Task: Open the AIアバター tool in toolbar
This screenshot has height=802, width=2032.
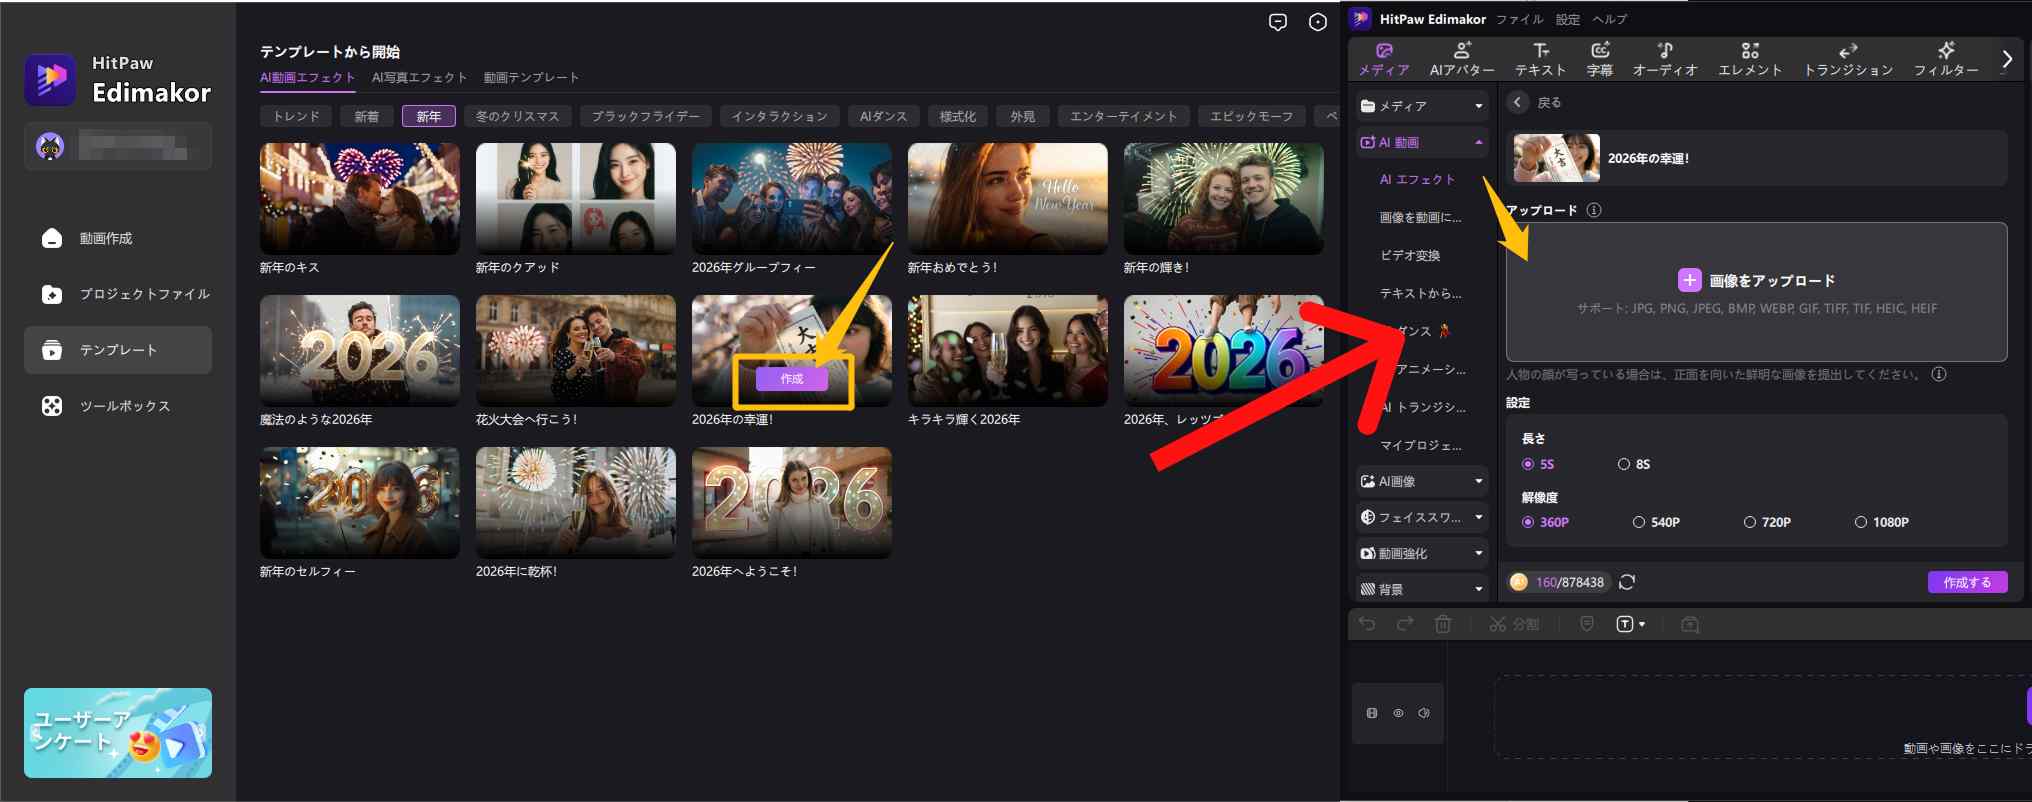Action: tap(1461, 59)
